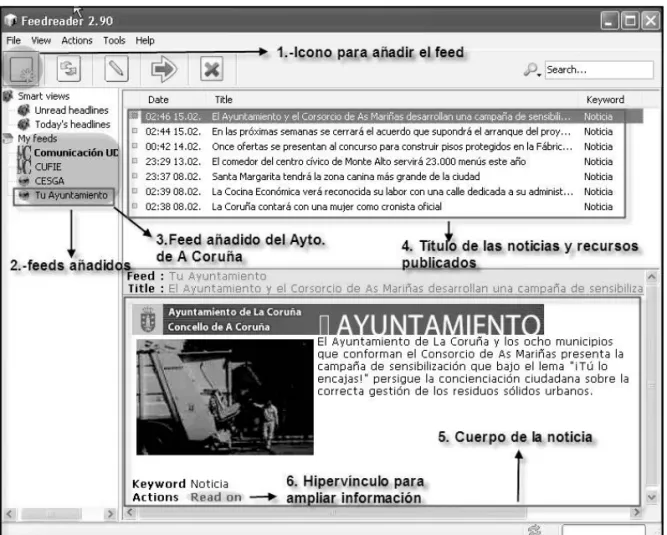
Task: Toggle read marker of 23:37 08.02. headline
Action: click(x=134, y=176)
